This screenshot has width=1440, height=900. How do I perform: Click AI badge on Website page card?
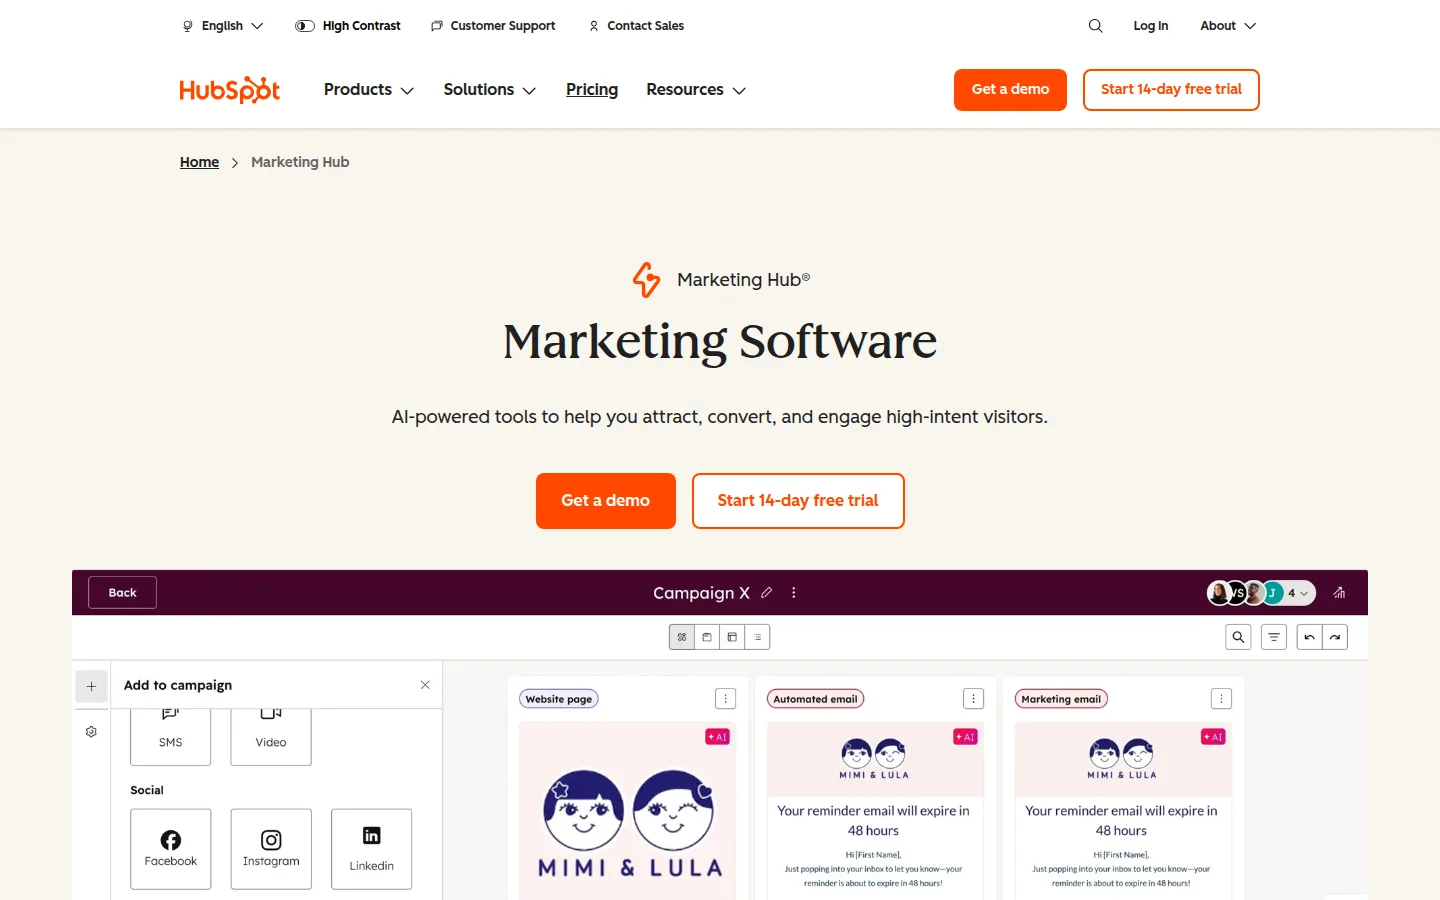[x=718, y=737]
